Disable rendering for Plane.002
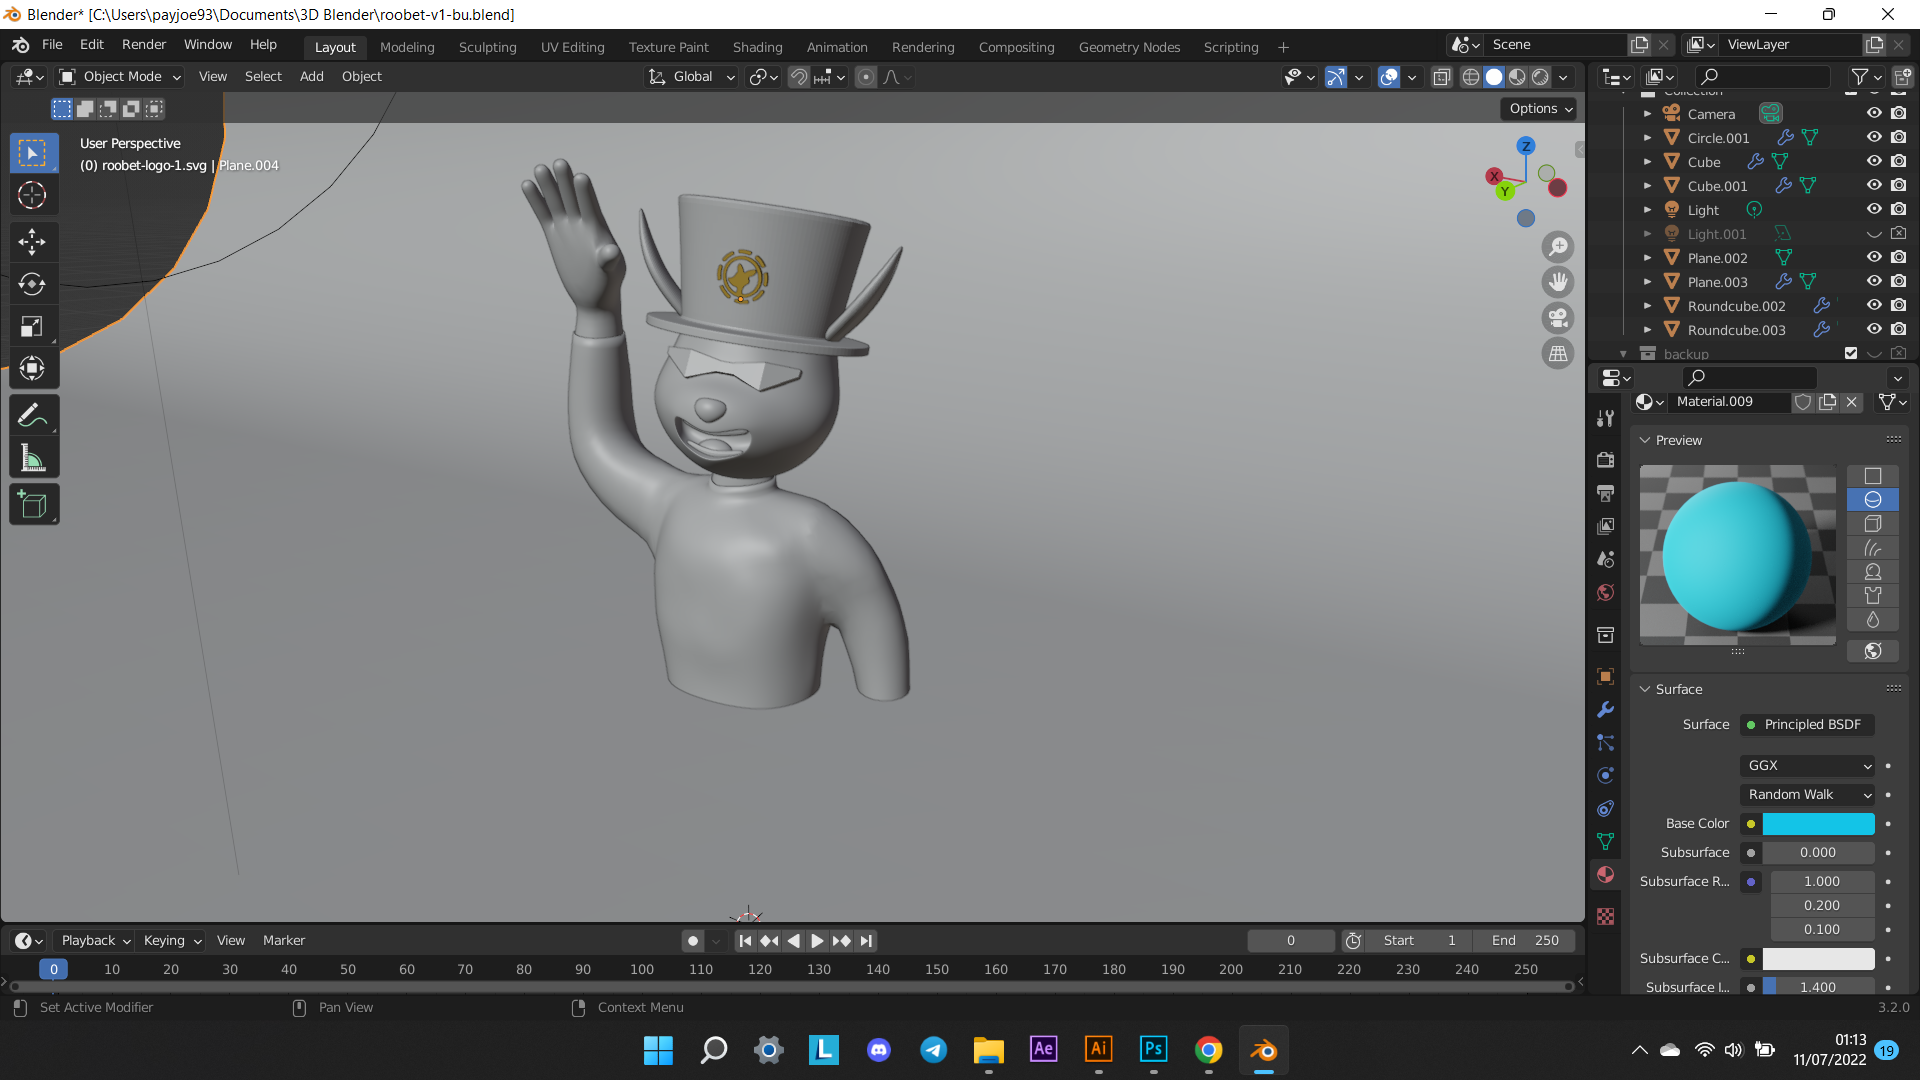This screenshot has width=1920, height=1080. point(1899,257)
